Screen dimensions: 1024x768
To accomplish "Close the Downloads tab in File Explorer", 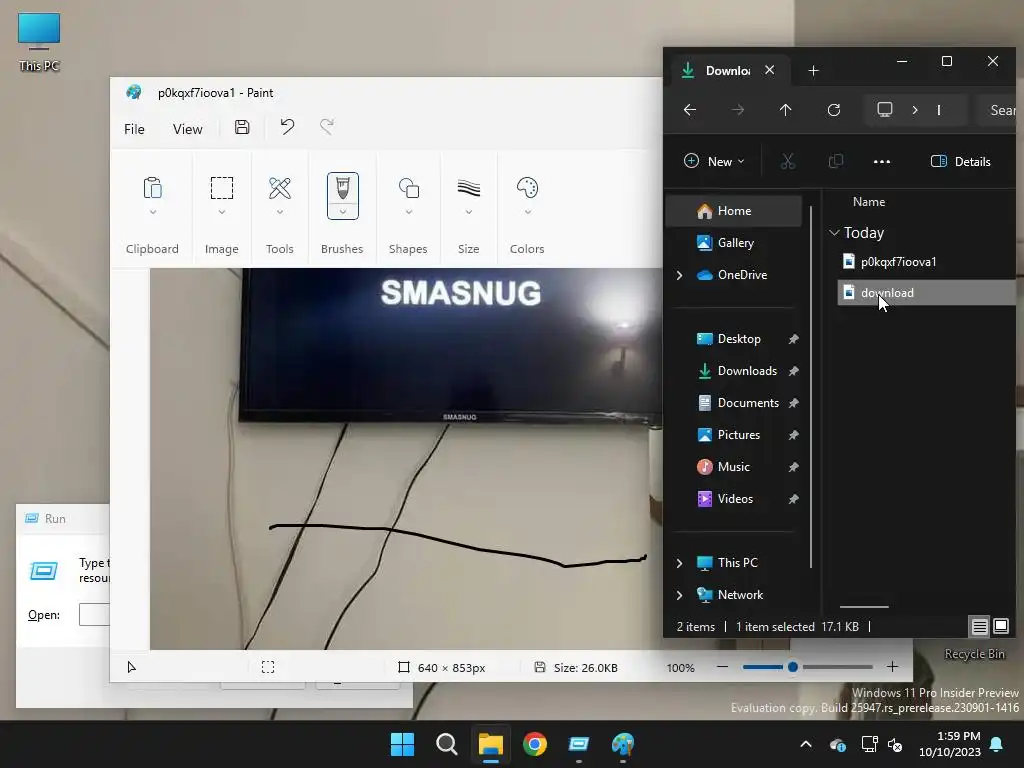I will point(770,70).
